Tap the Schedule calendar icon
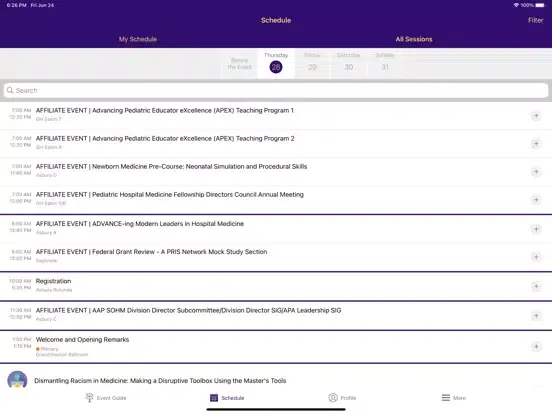This screenshot has width=552, height=414. click(214, 398)
